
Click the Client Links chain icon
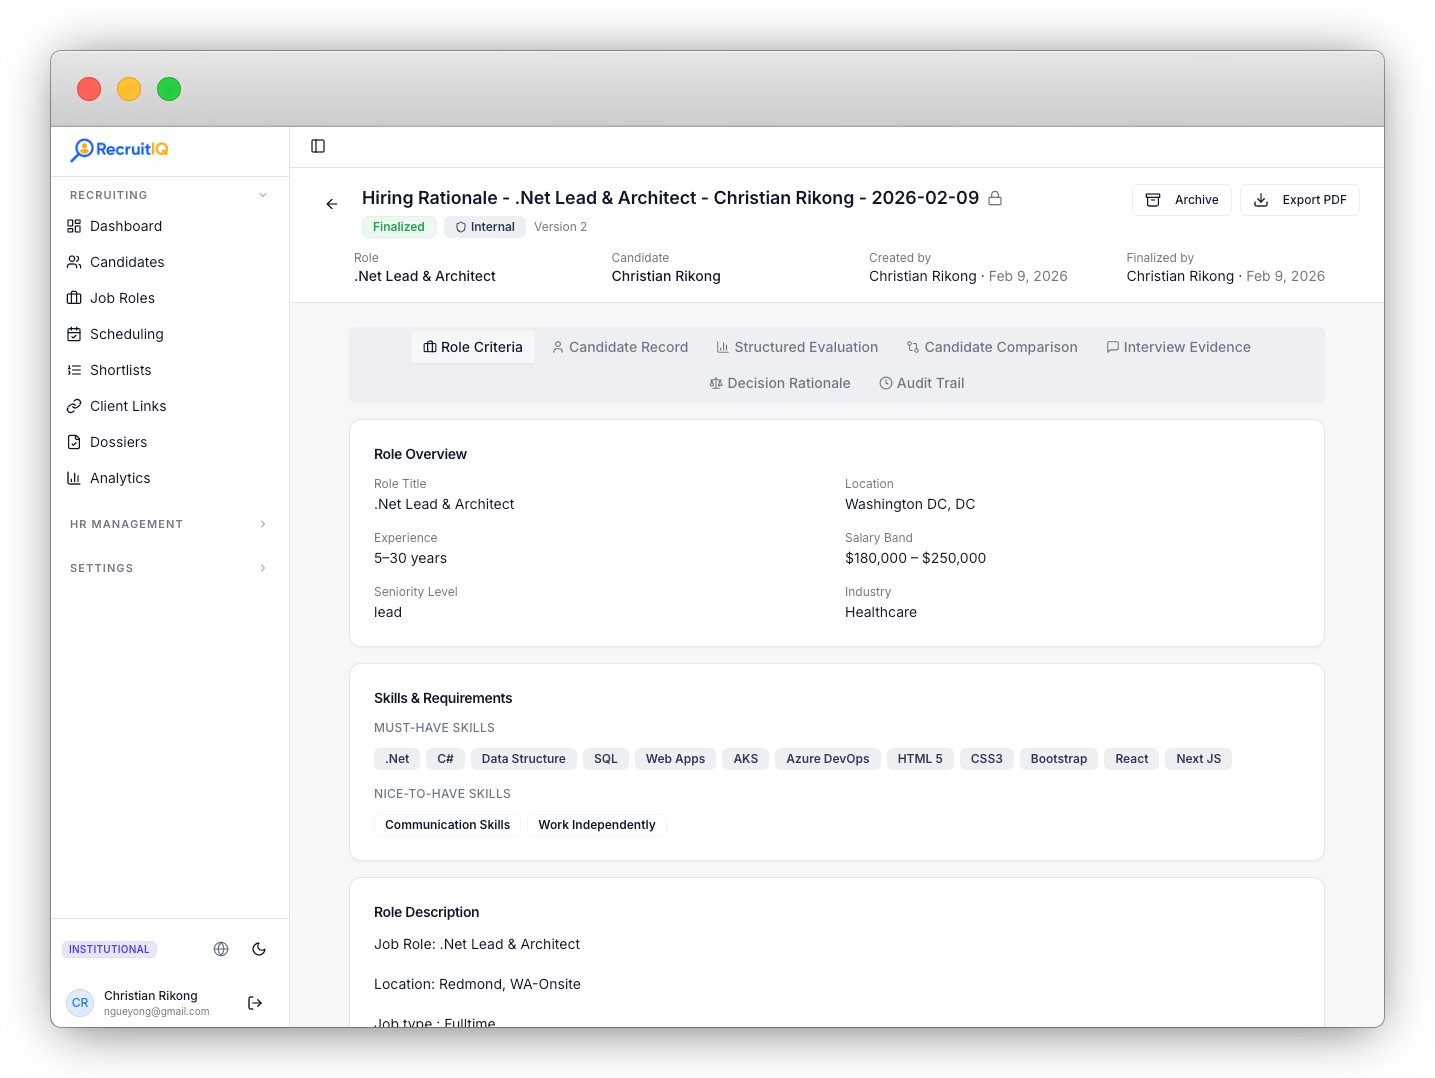tap(74, 406)
